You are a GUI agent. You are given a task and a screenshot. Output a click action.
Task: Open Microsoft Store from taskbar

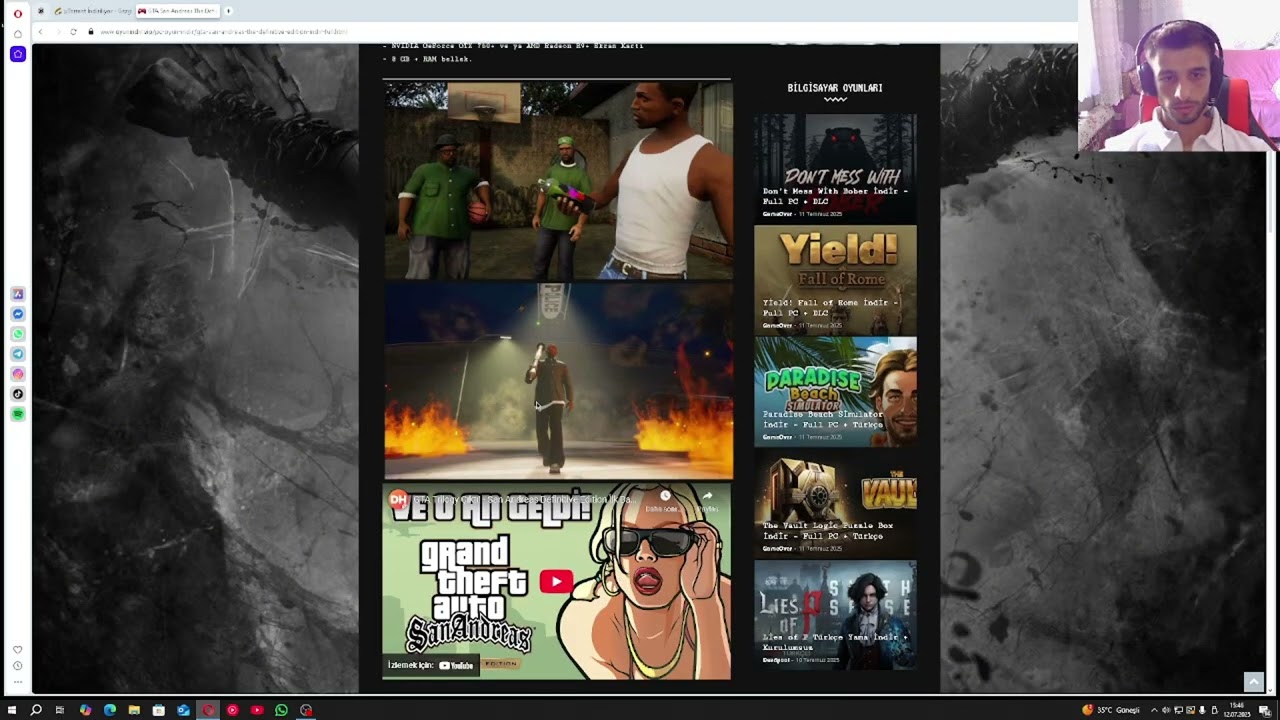pos(159,710)
